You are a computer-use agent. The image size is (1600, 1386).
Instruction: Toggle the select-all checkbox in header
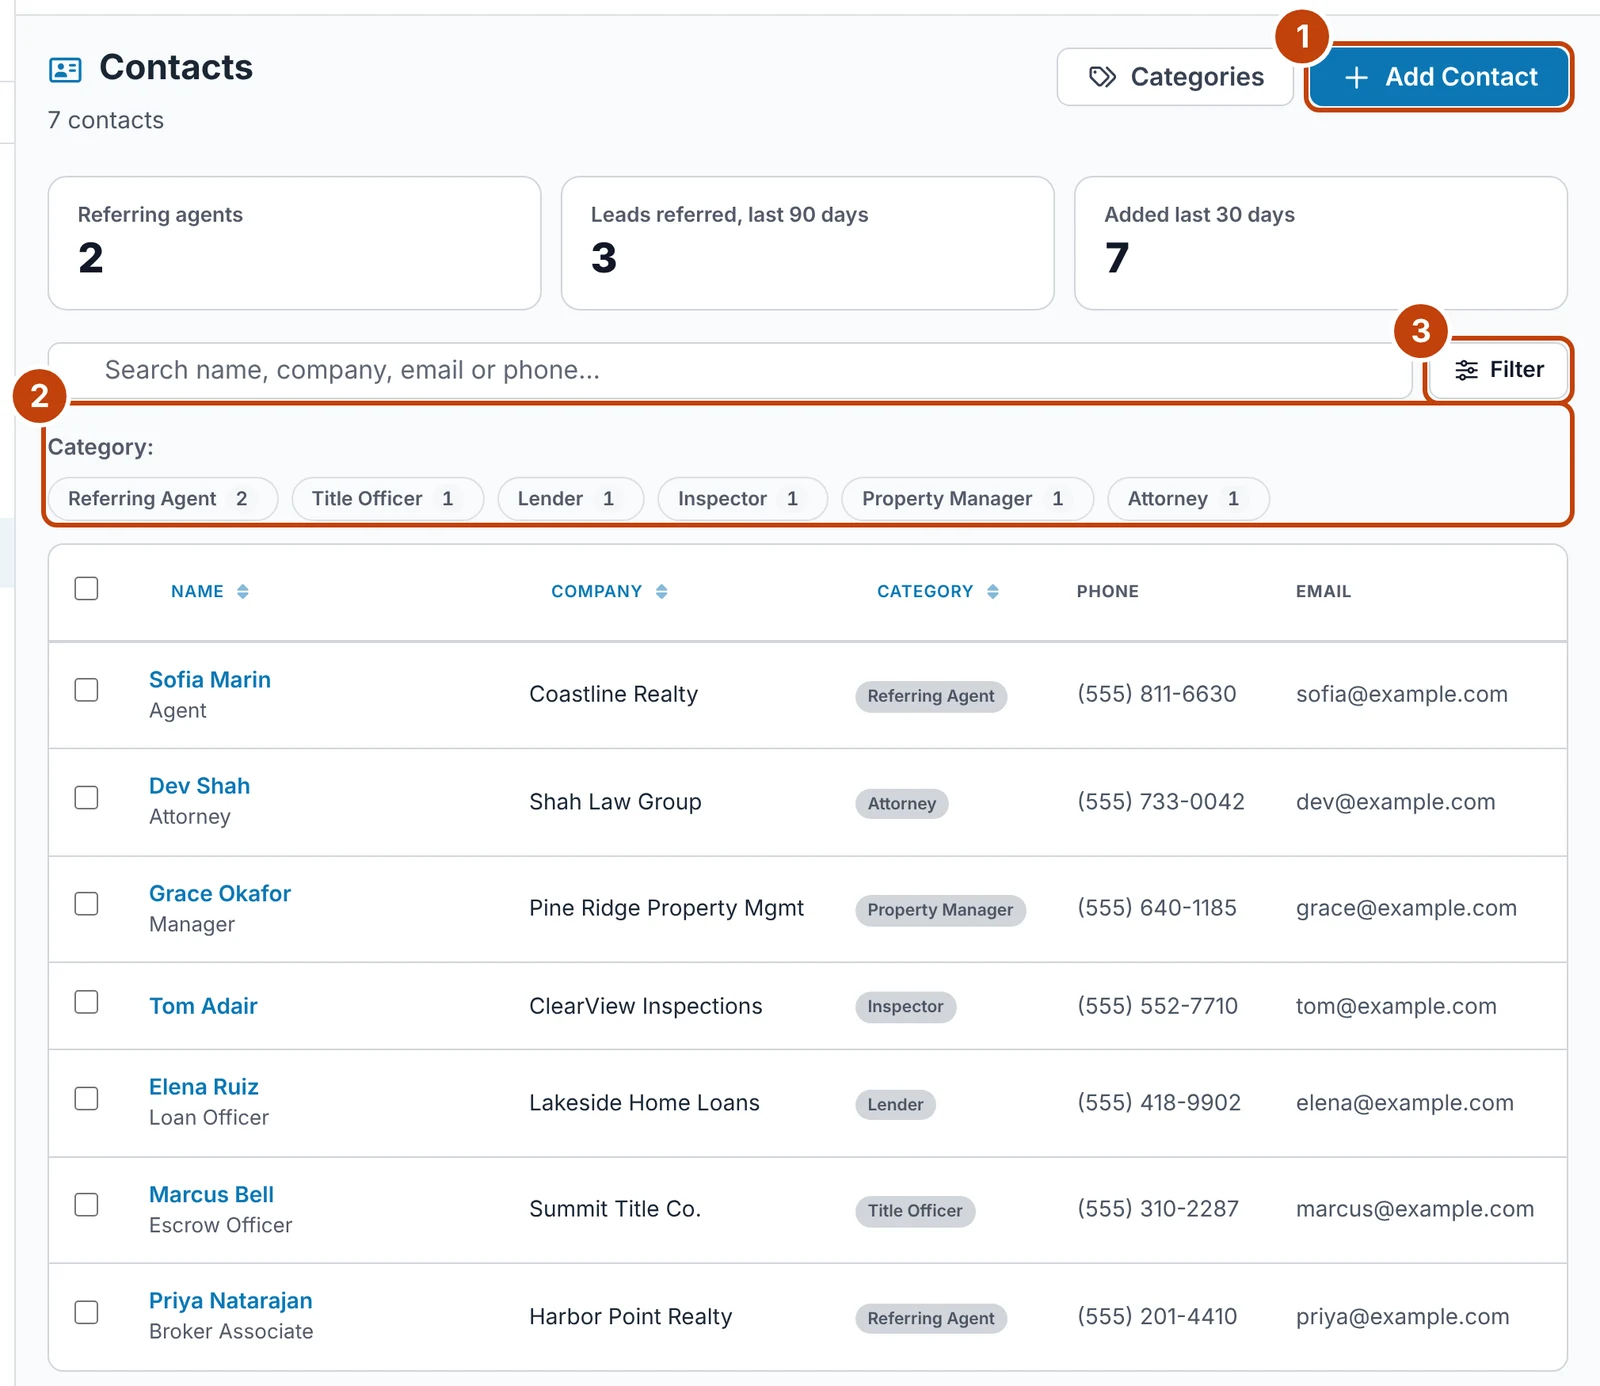coord(87,588)
